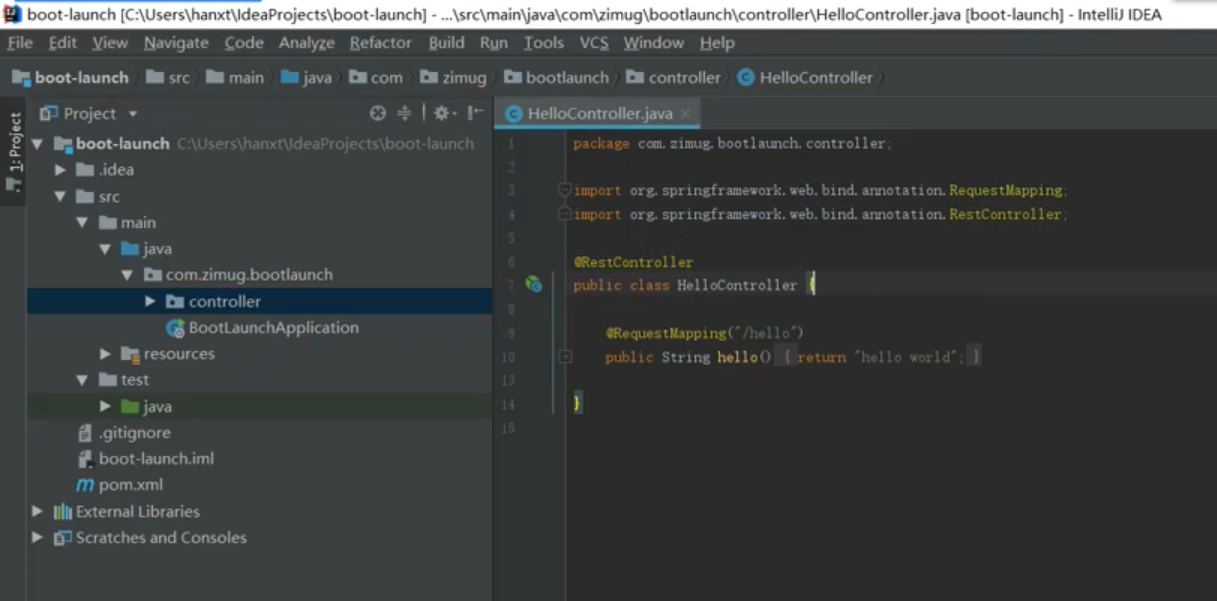Click the collapse all icon in Project panel
Viewport: 1217px width, 601px height.
(404, 113)
